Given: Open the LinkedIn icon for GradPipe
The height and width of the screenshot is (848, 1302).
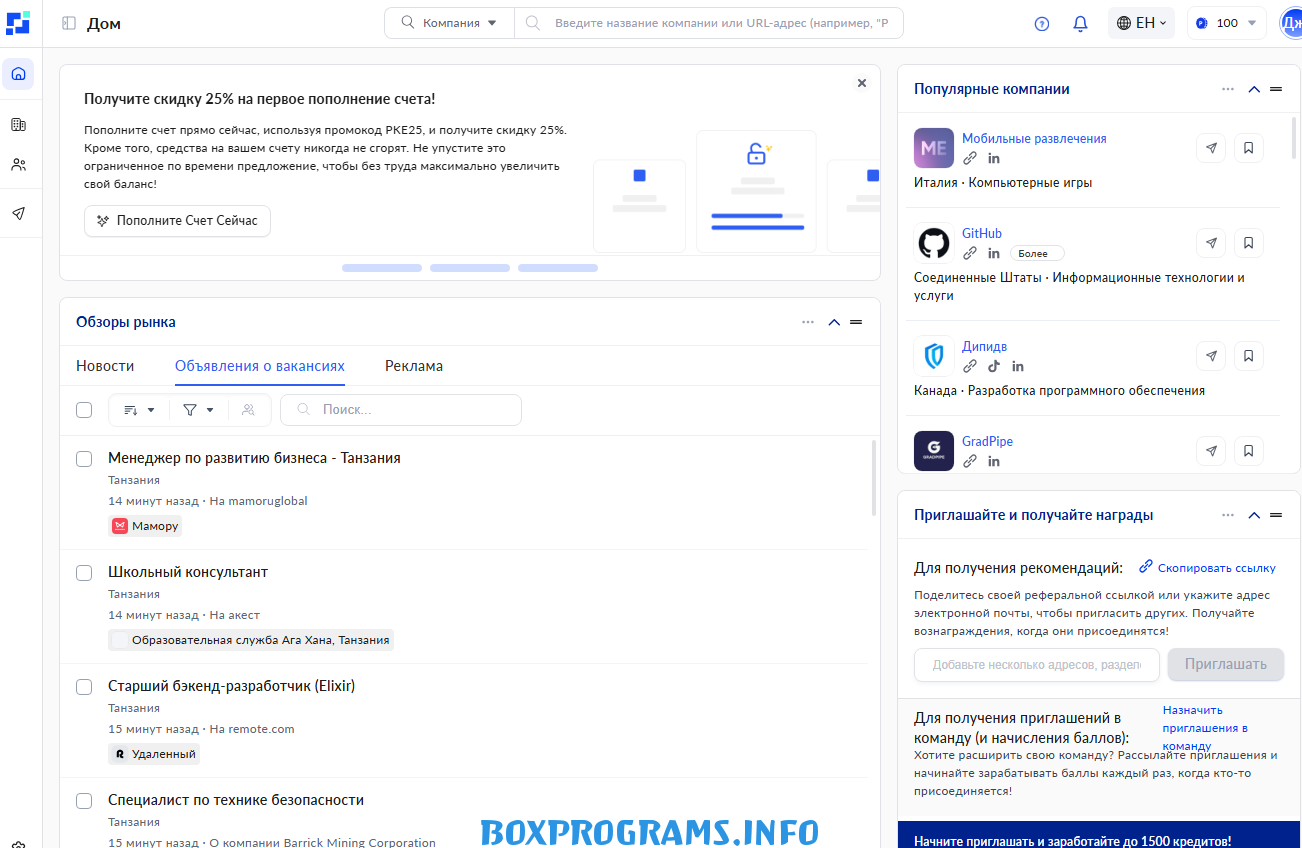Looking at the screenshot, I should coord(994,461).
